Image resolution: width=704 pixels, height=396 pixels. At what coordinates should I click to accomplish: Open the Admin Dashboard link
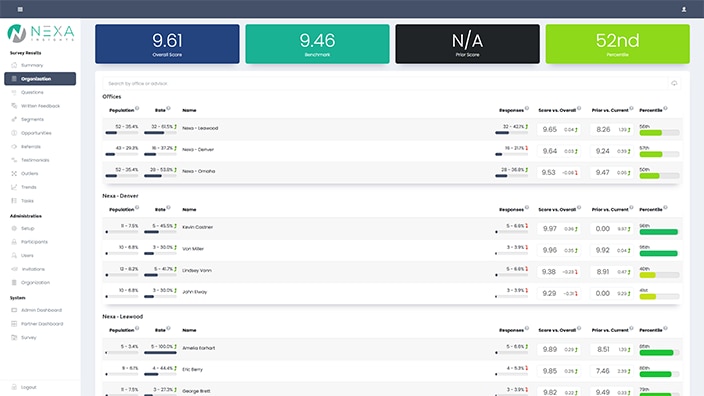[41, 310]
